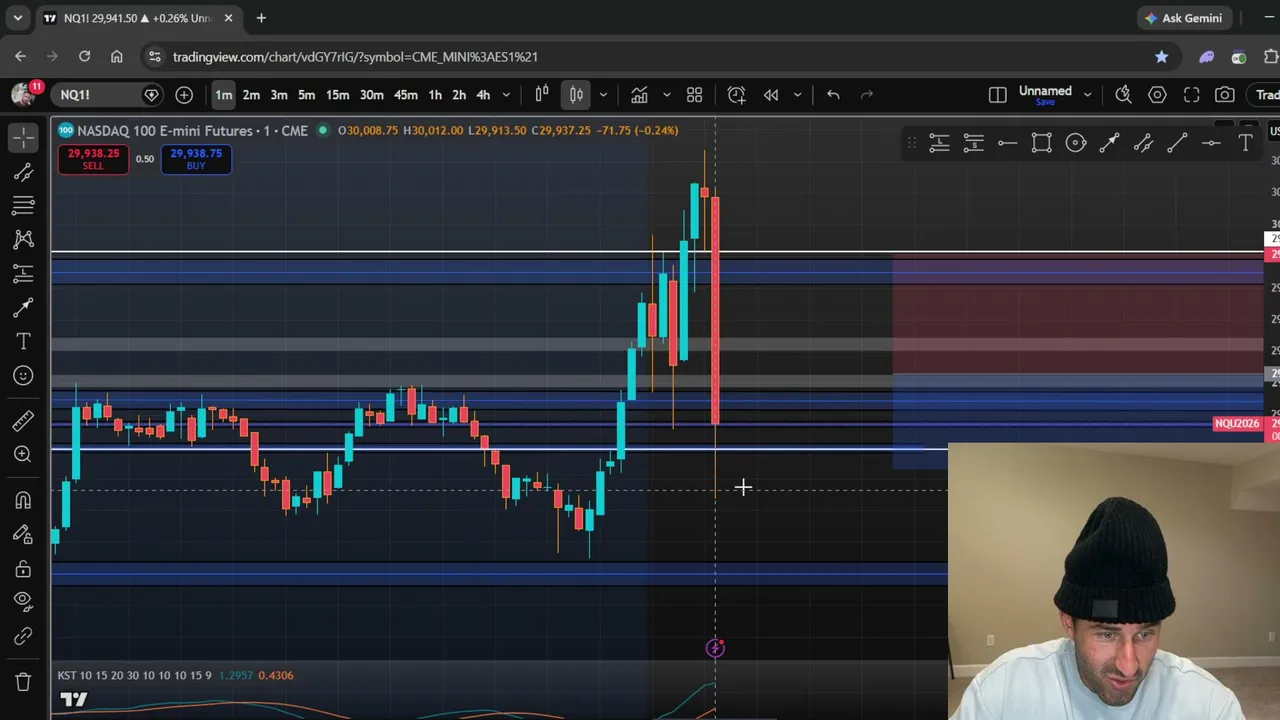1280x720 pixels.
Task: Open the Ask Gemini panel
Action: pos(1184,18)
